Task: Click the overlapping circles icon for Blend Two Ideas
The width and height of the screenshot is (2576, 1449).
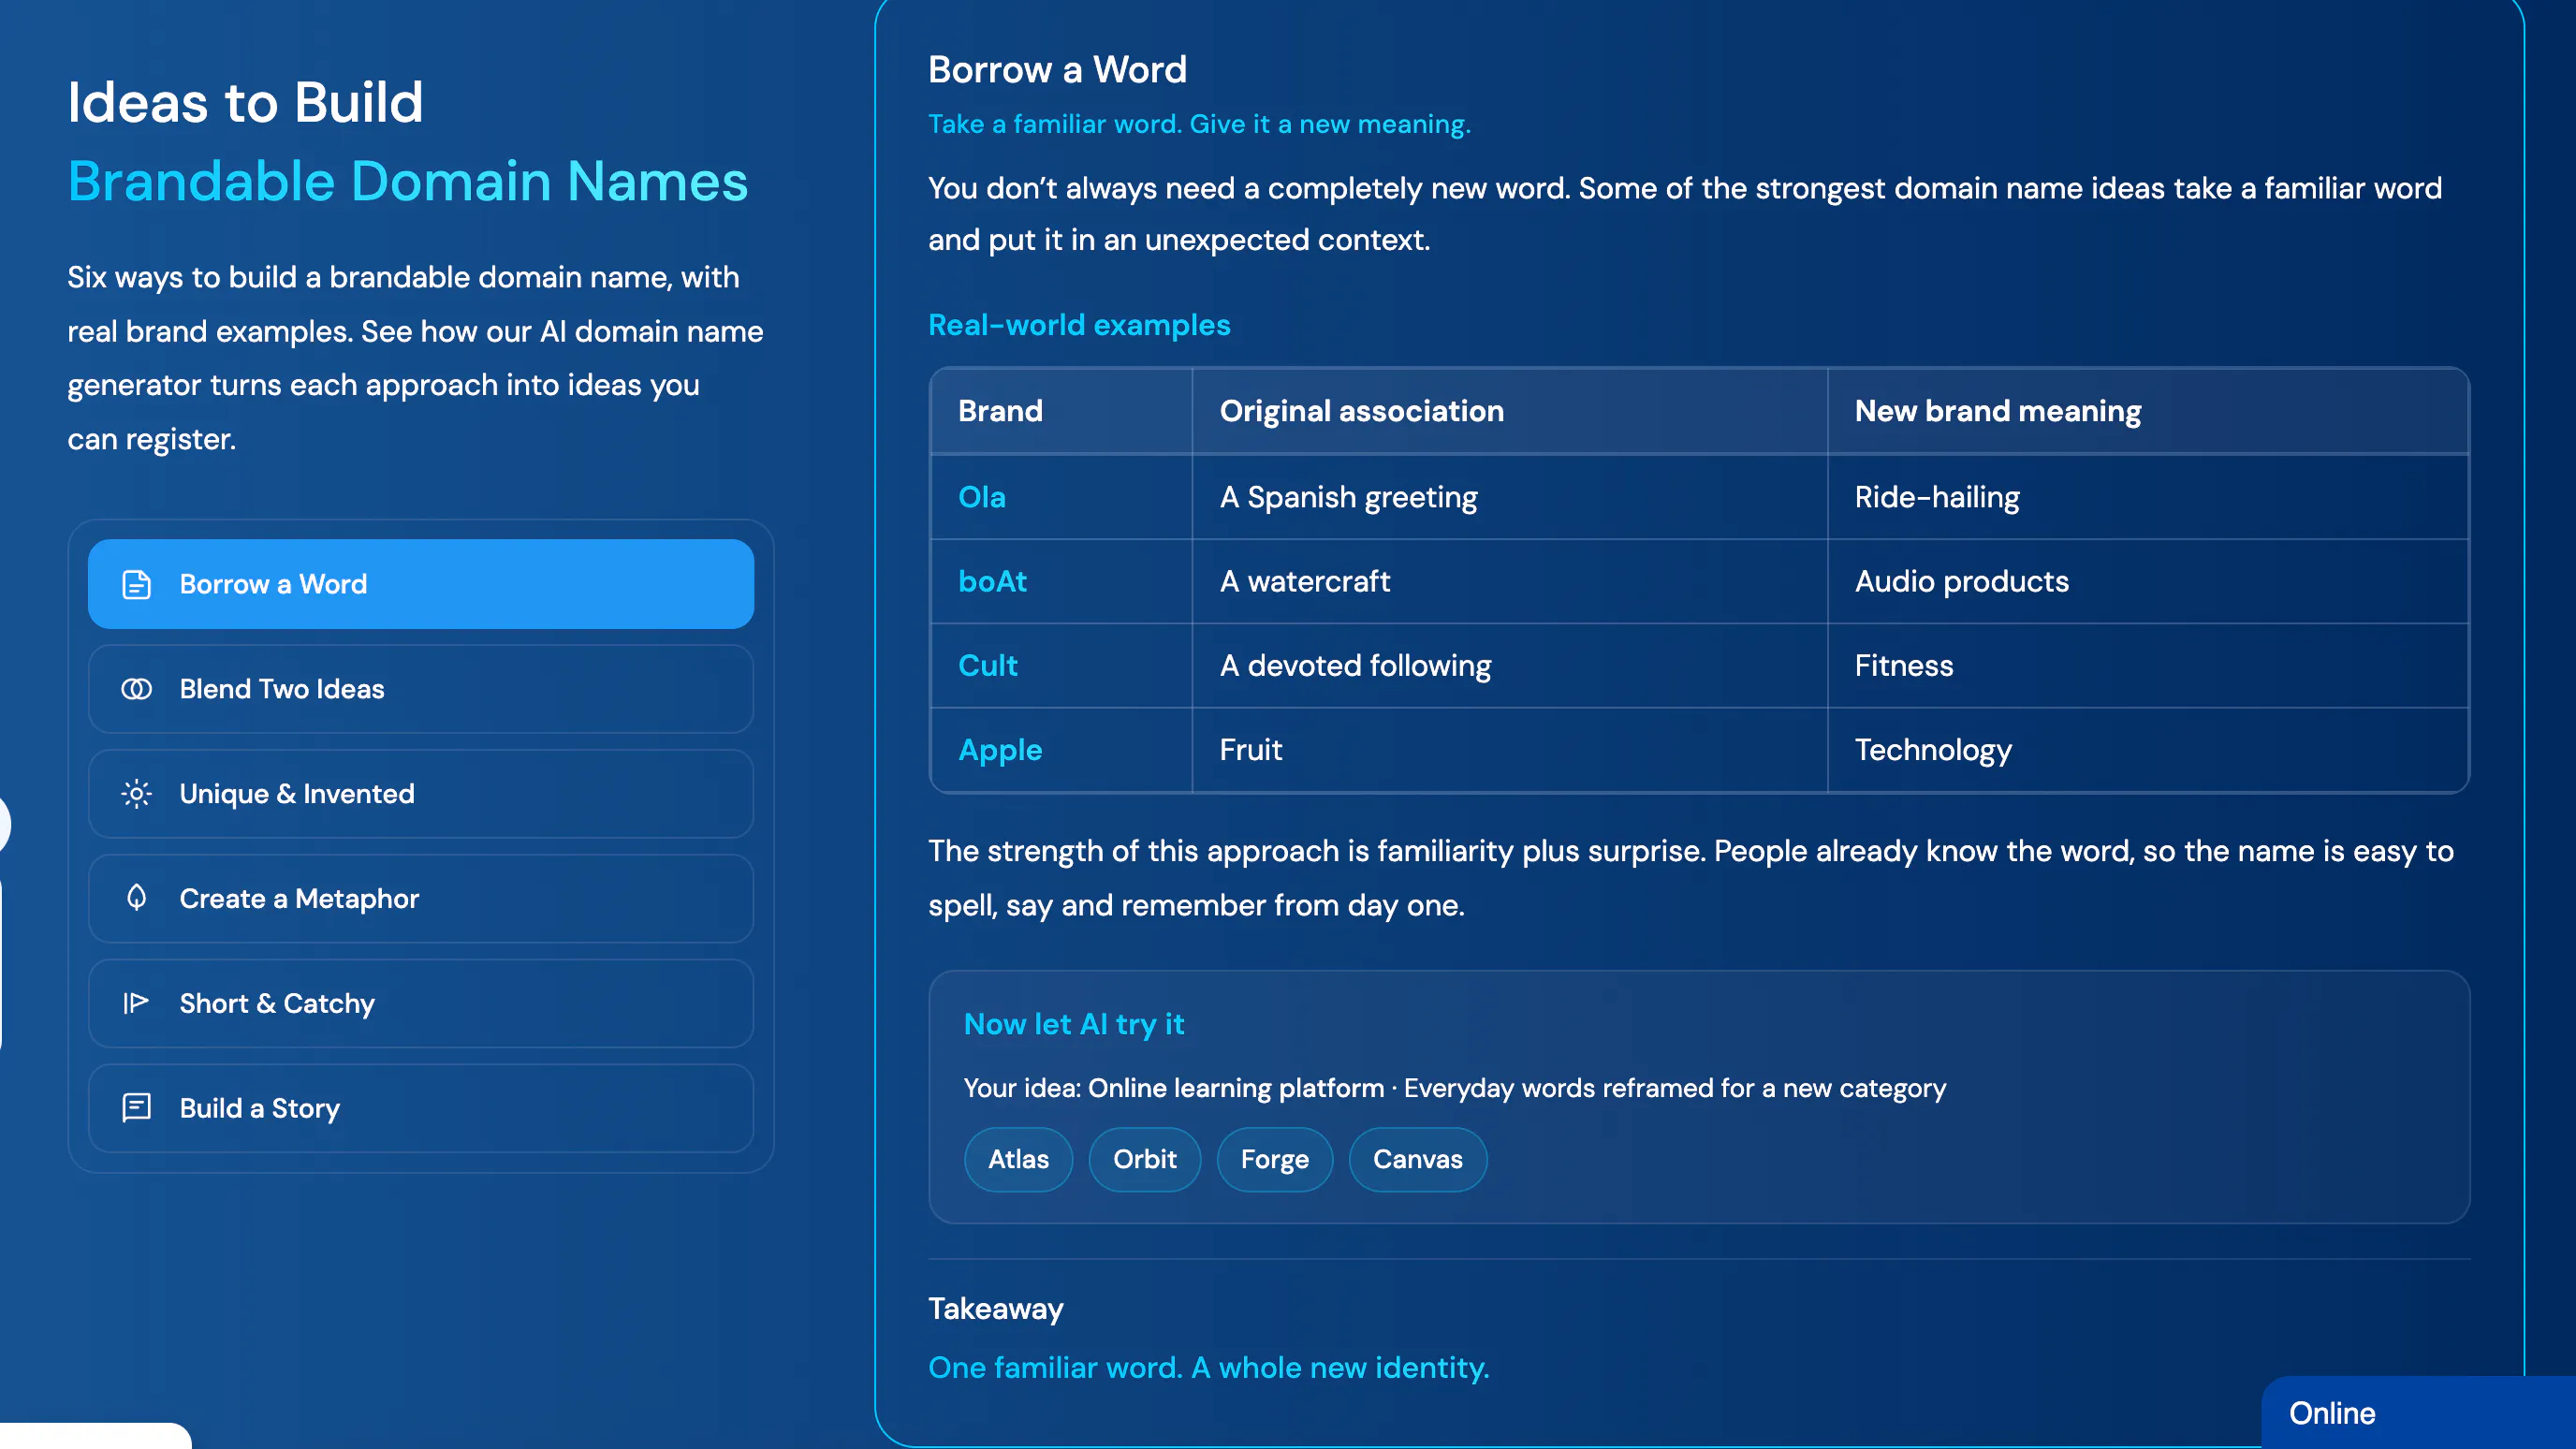Action: click(136, 689)
